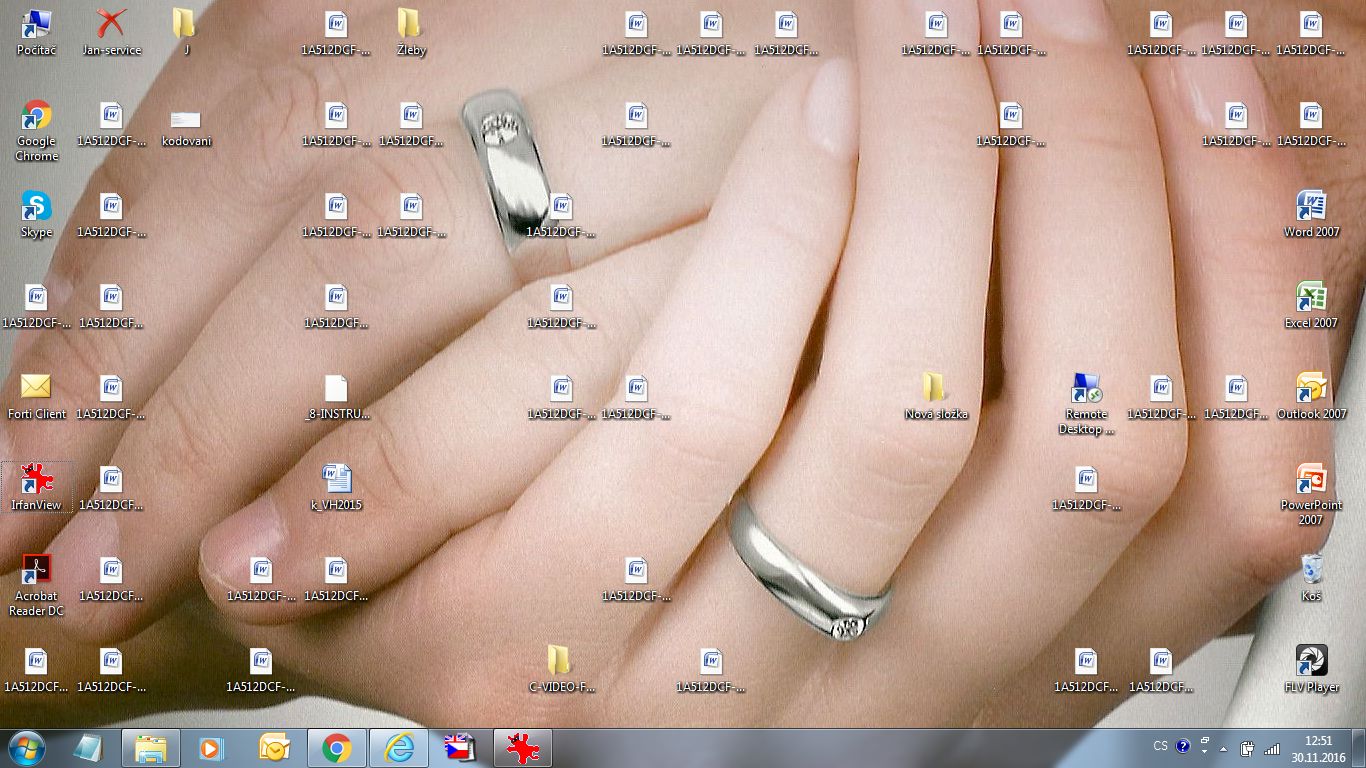The image size is (1366, 768).
Task: Select the FLV Player desktop icon
Action: [1311, 662]
